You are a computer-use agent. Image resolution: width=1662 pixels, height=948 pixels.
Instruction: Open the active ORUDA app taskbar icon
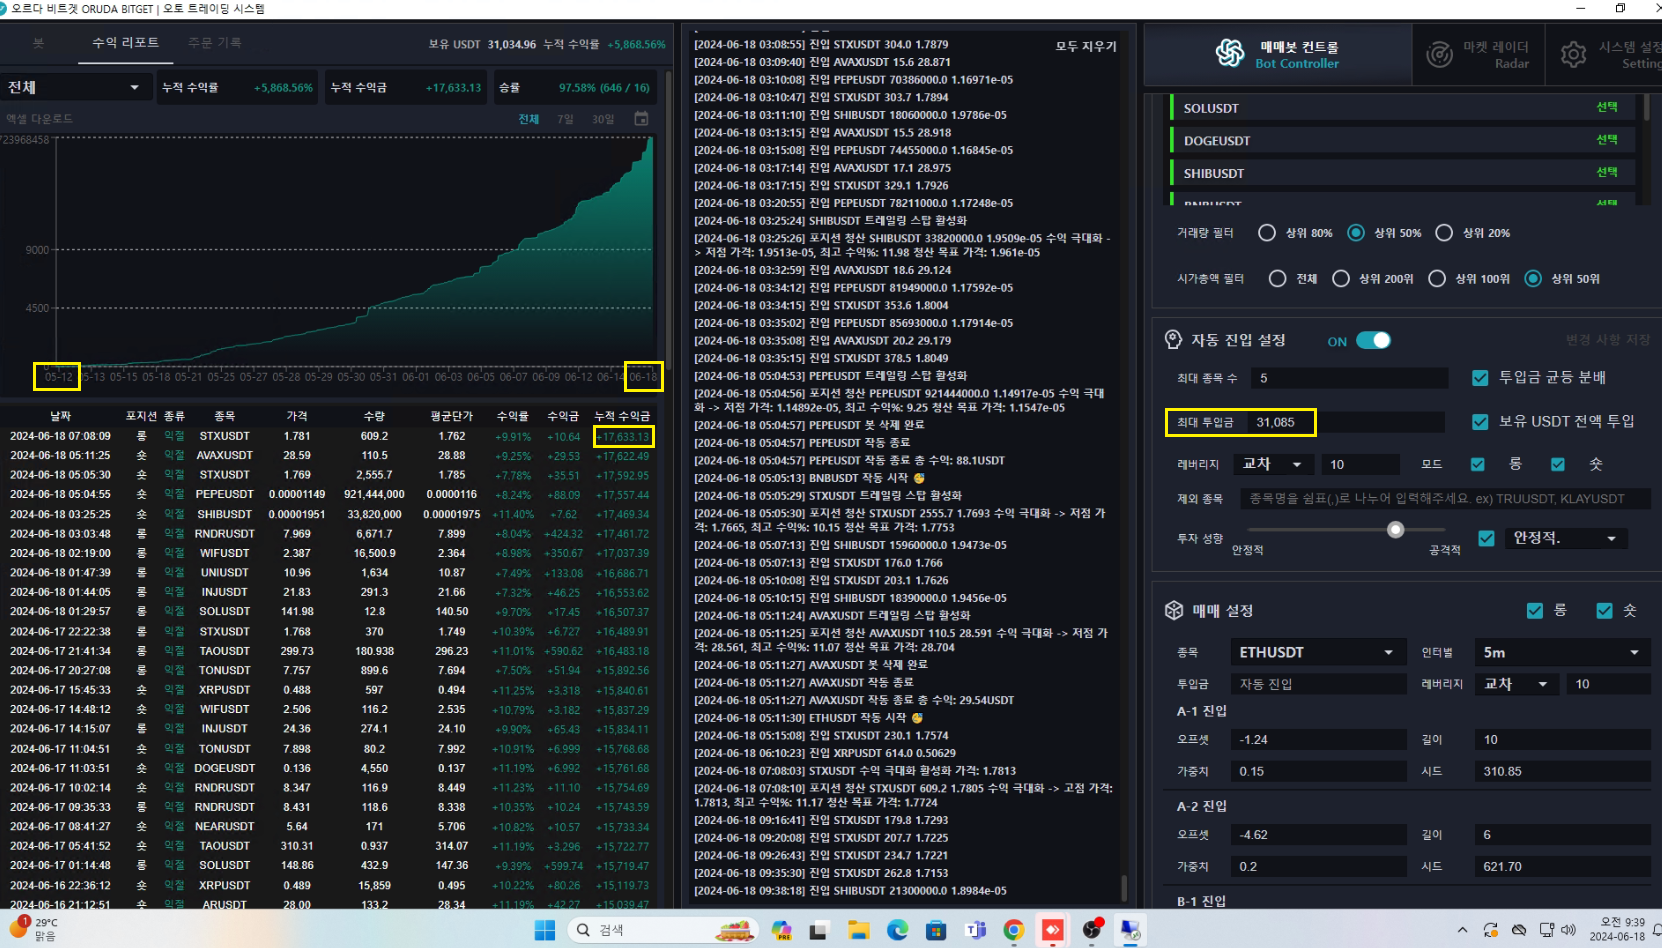click(x=1131, y=930)
